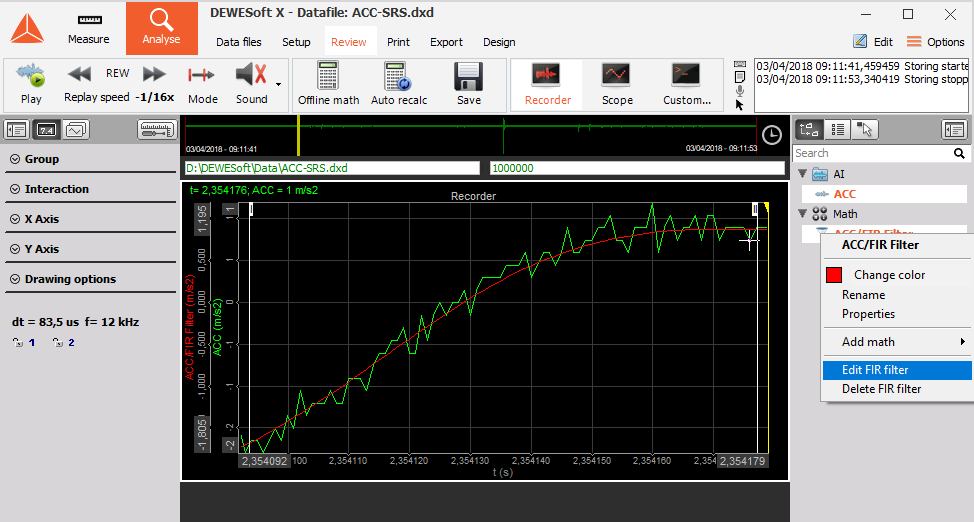Viewport: 974px width, 522px height.
Task: Choose Properties in context menu
Action: (x=868, y=314)
